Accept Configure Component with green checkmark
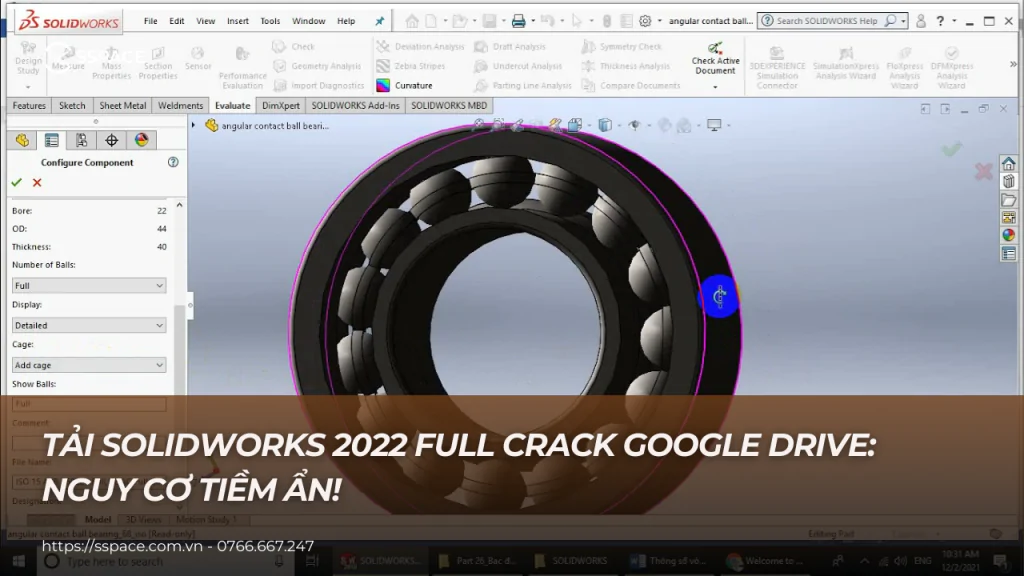 click(17, 183)
